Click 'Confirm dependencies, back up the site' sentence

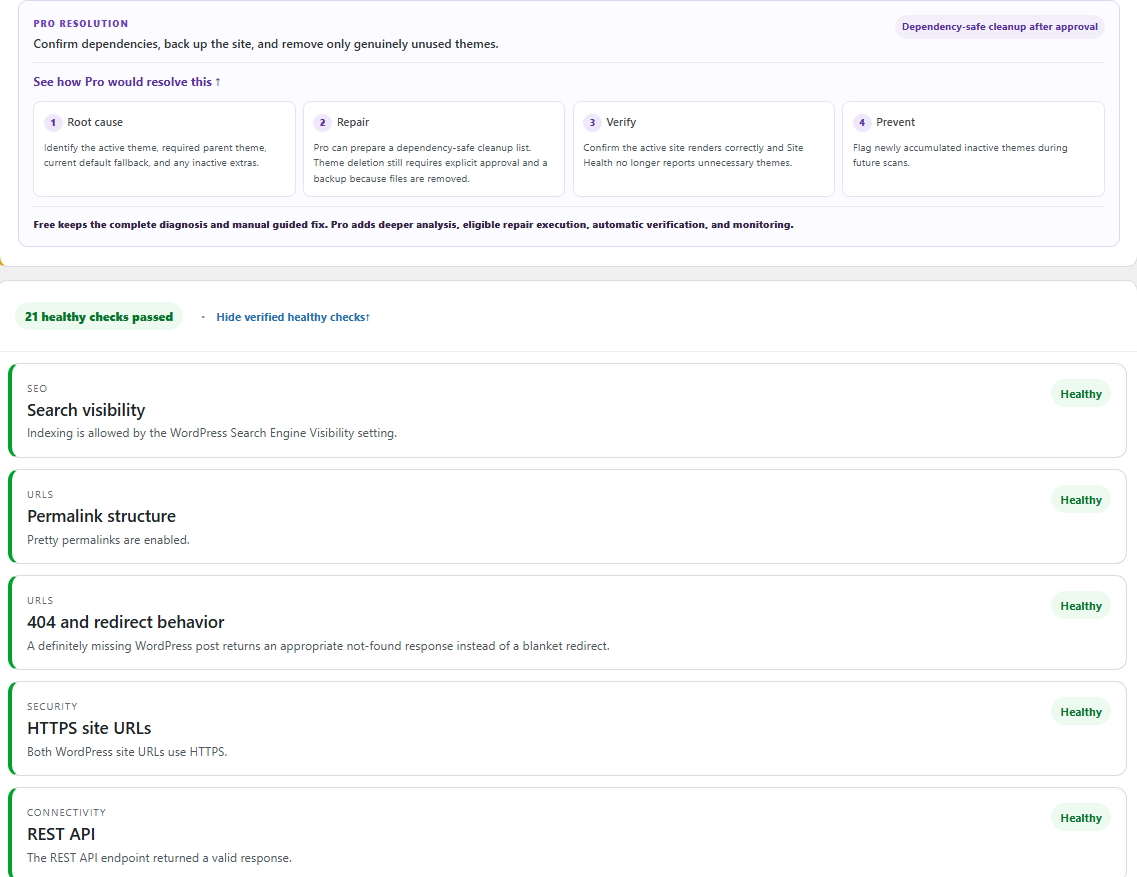point(265,44)
